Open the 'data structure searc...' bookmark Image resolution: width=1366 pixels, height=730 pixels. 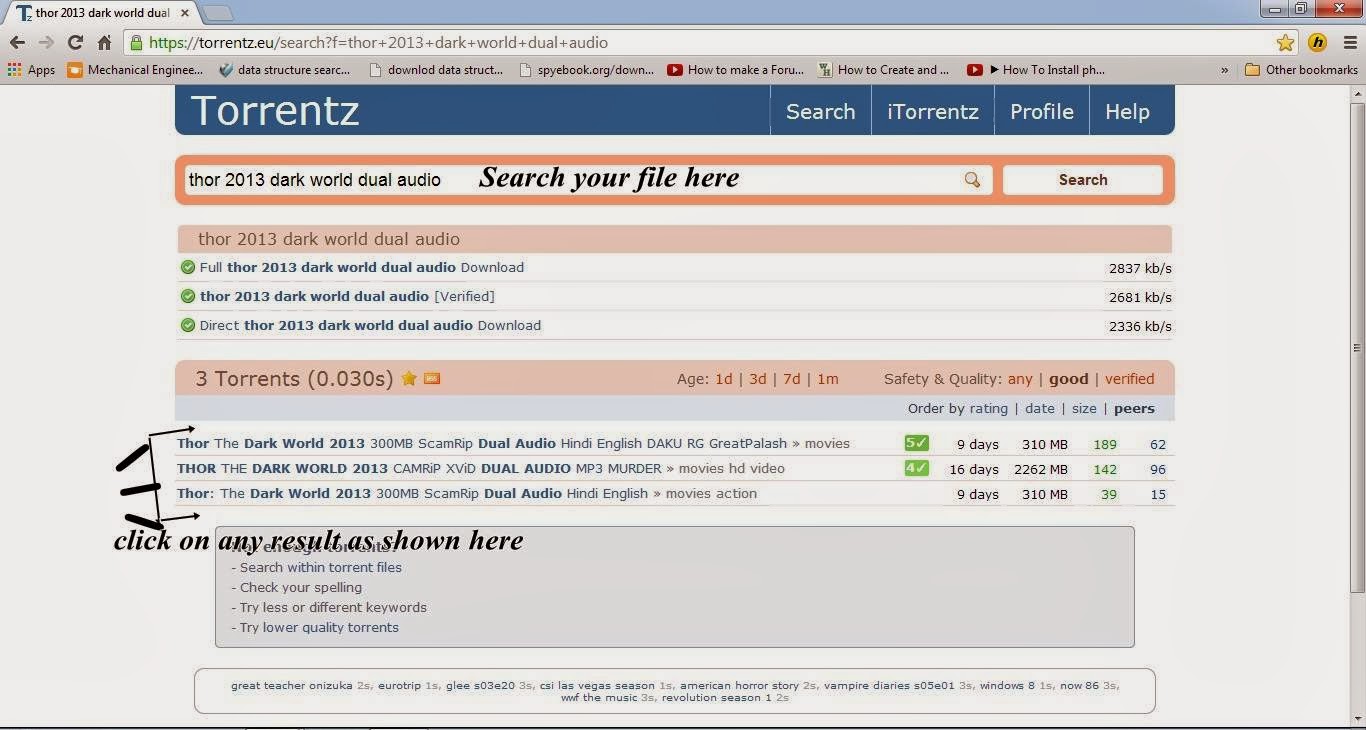pos(284,70)
